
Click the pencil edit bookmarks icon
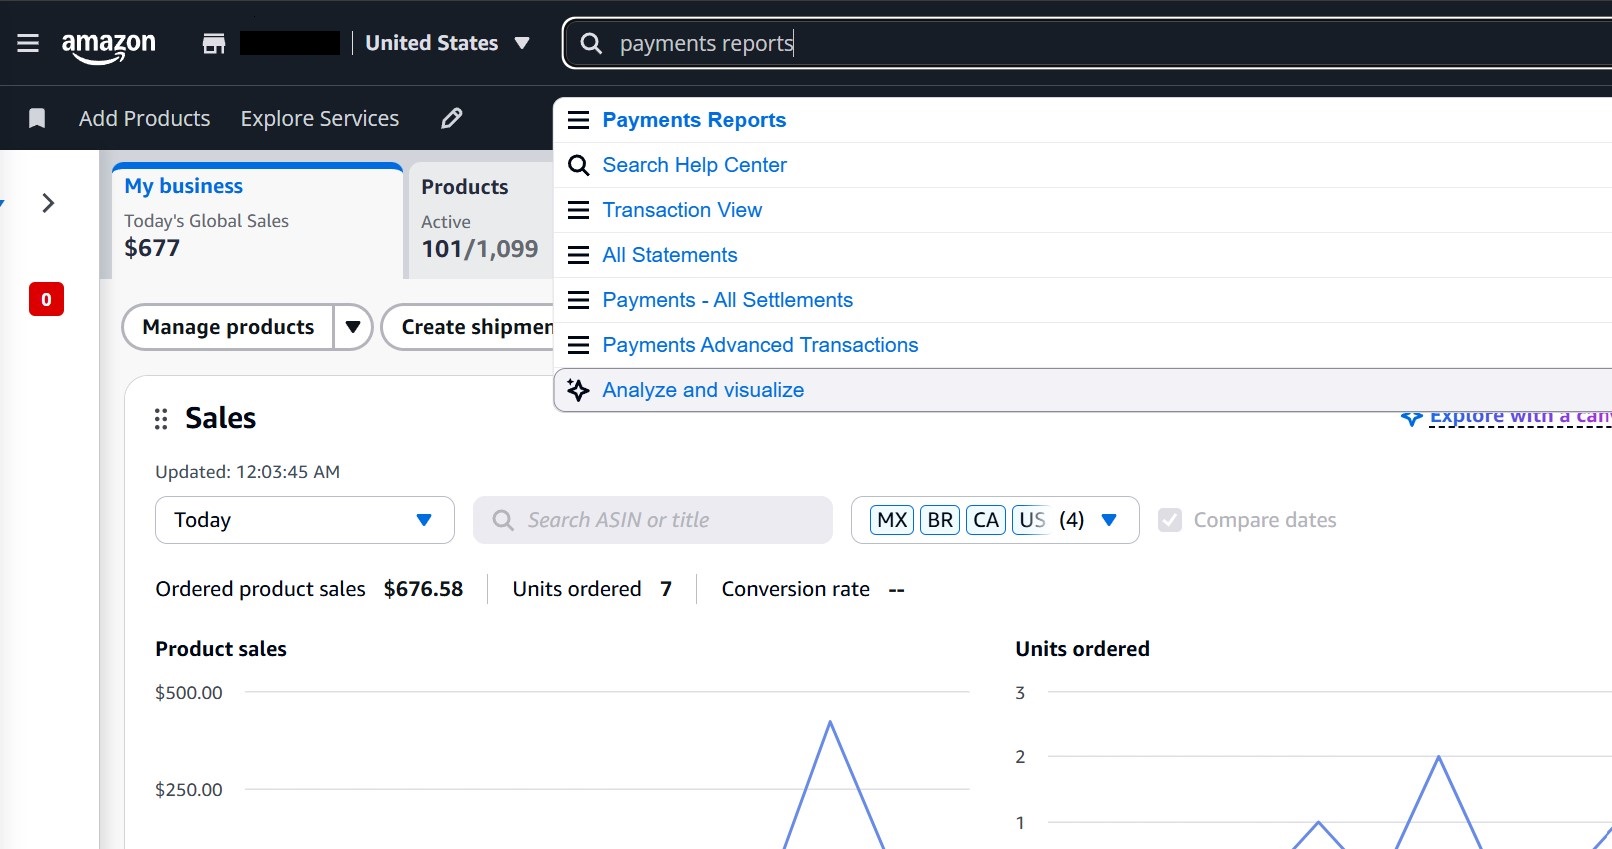tap(452, 118)
